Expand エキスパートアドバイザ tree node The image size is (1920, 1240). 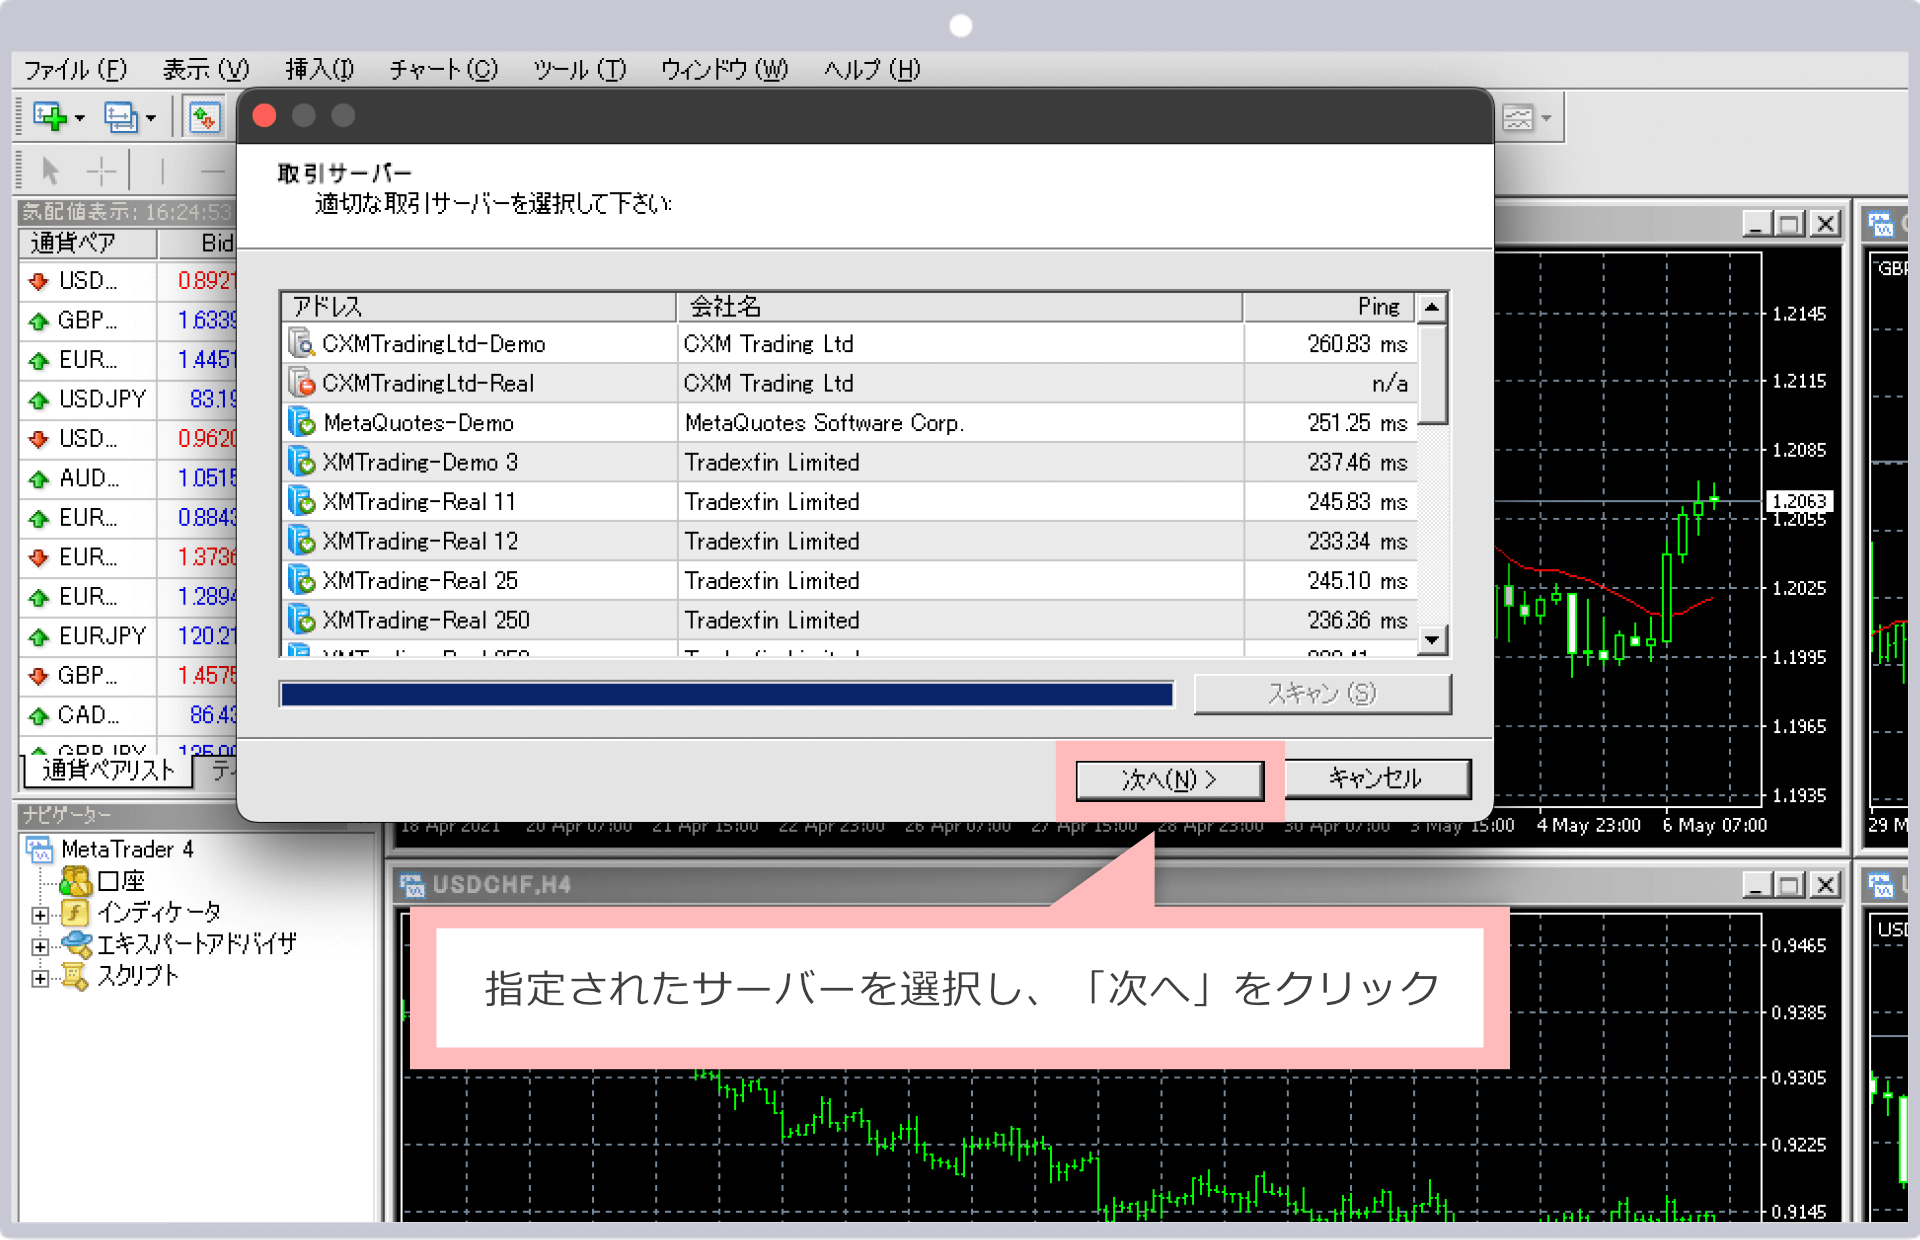pyautogui.click(x=40, y=946)
